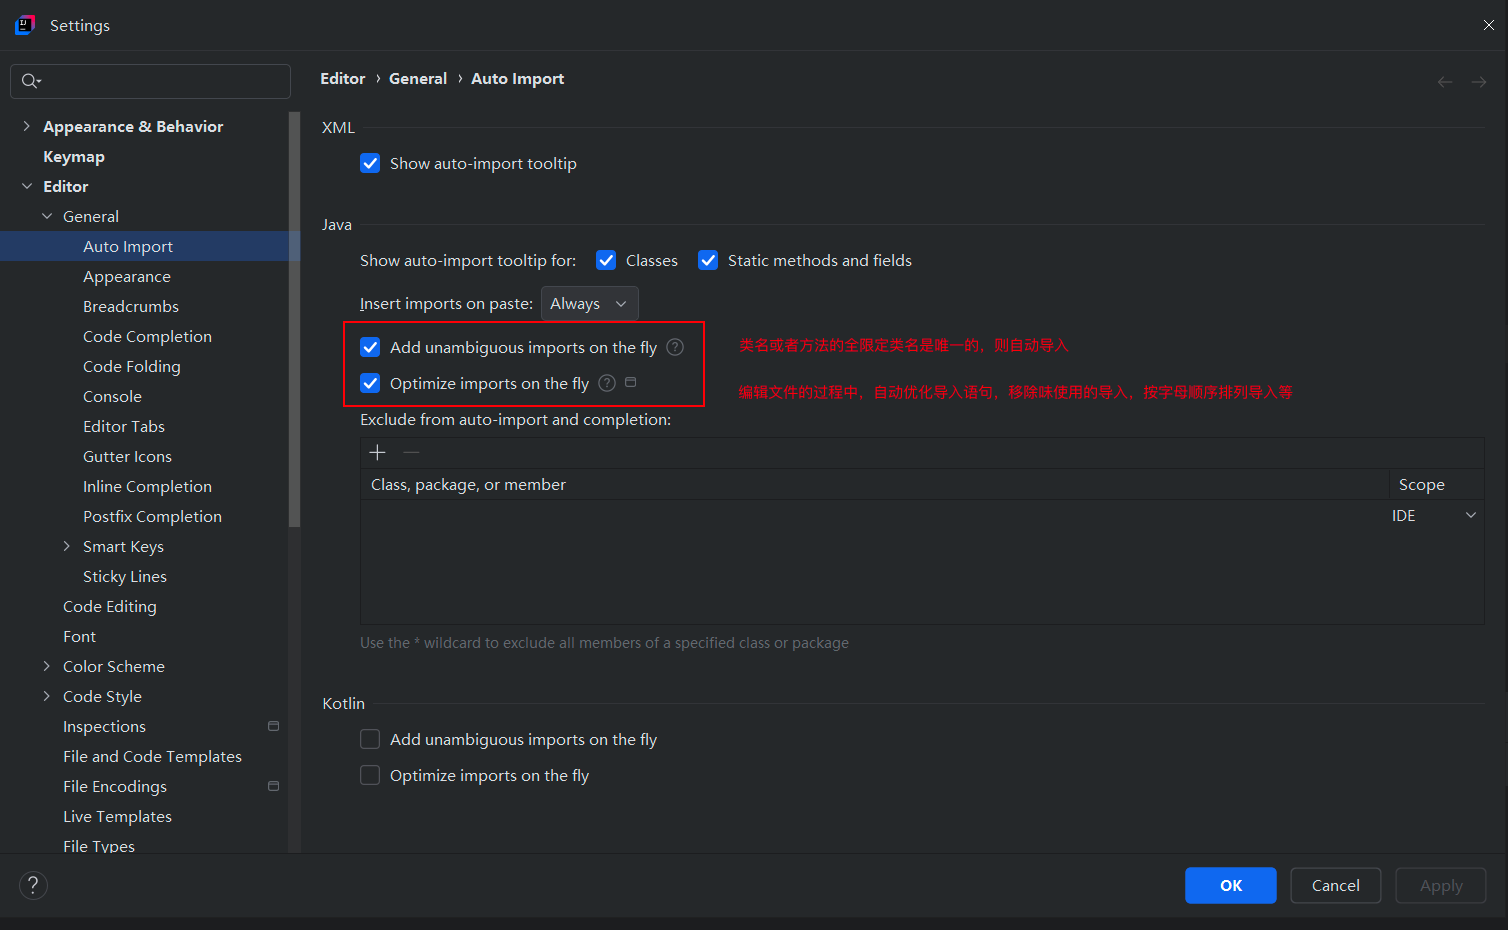The height and width of the screenshot is (930, 1508).
Task: Open the IDE scope dropdown
Action: [1434, 515]
